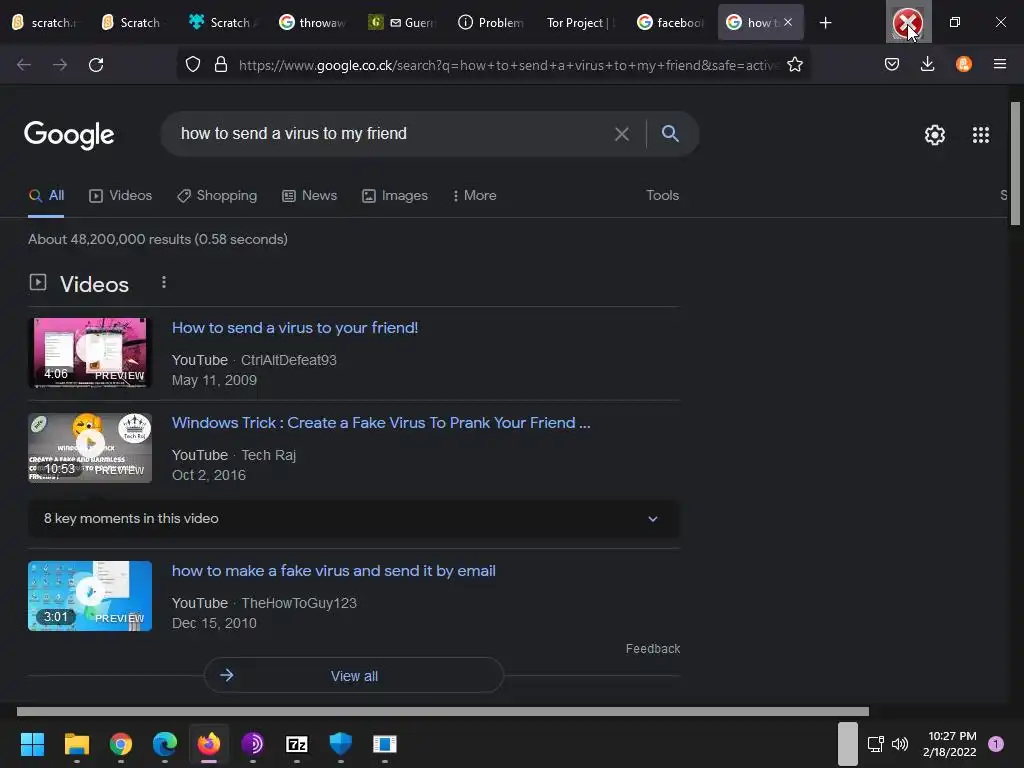Open 'how to make a fake virus and send it by email'
This screenshot has width=1024, height=768.
coord(334,571)
